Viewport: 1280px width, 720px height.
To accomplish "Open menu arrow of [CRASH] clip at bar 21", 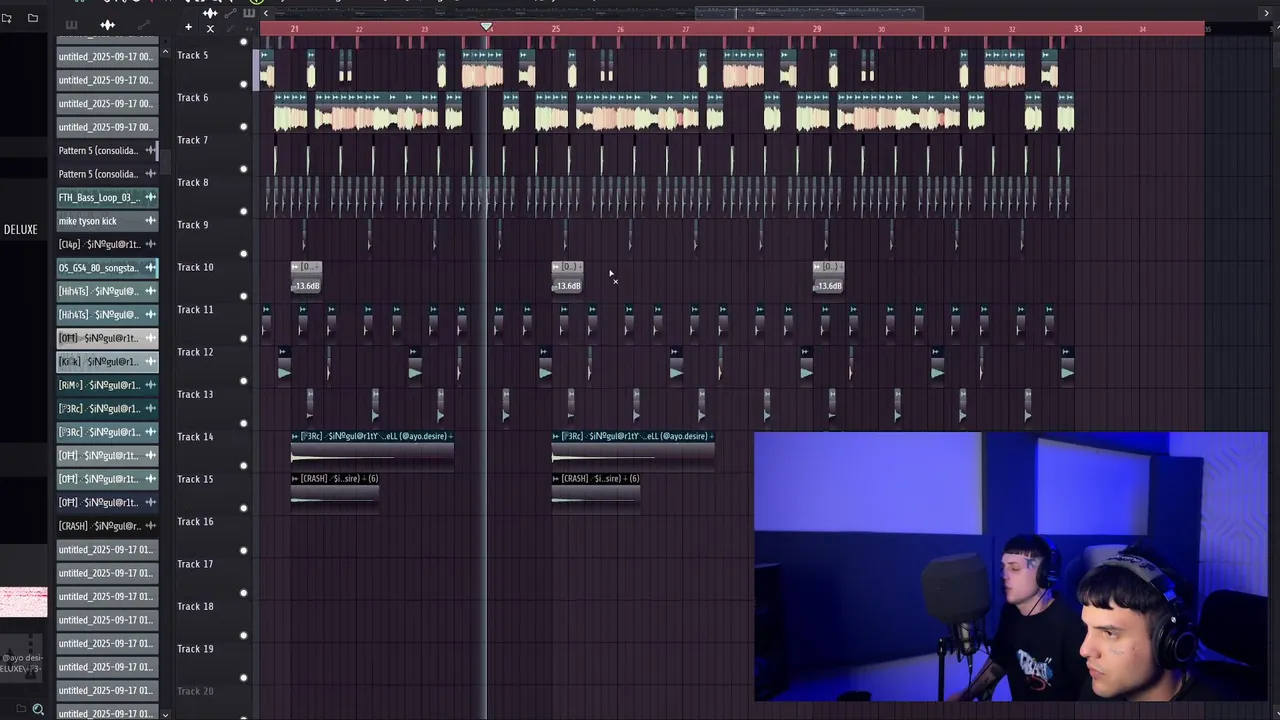I will coord(295,478).
